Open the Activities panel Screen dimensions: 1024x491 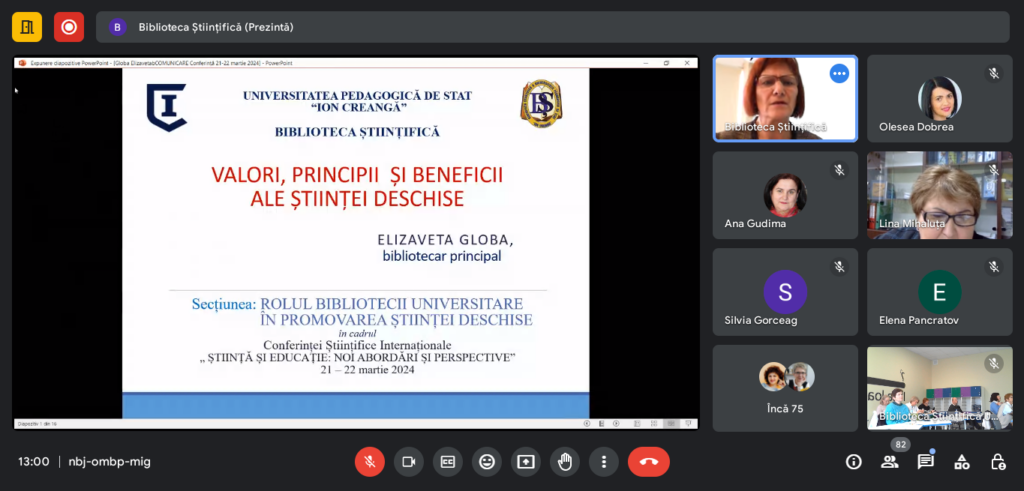(962, 461)
